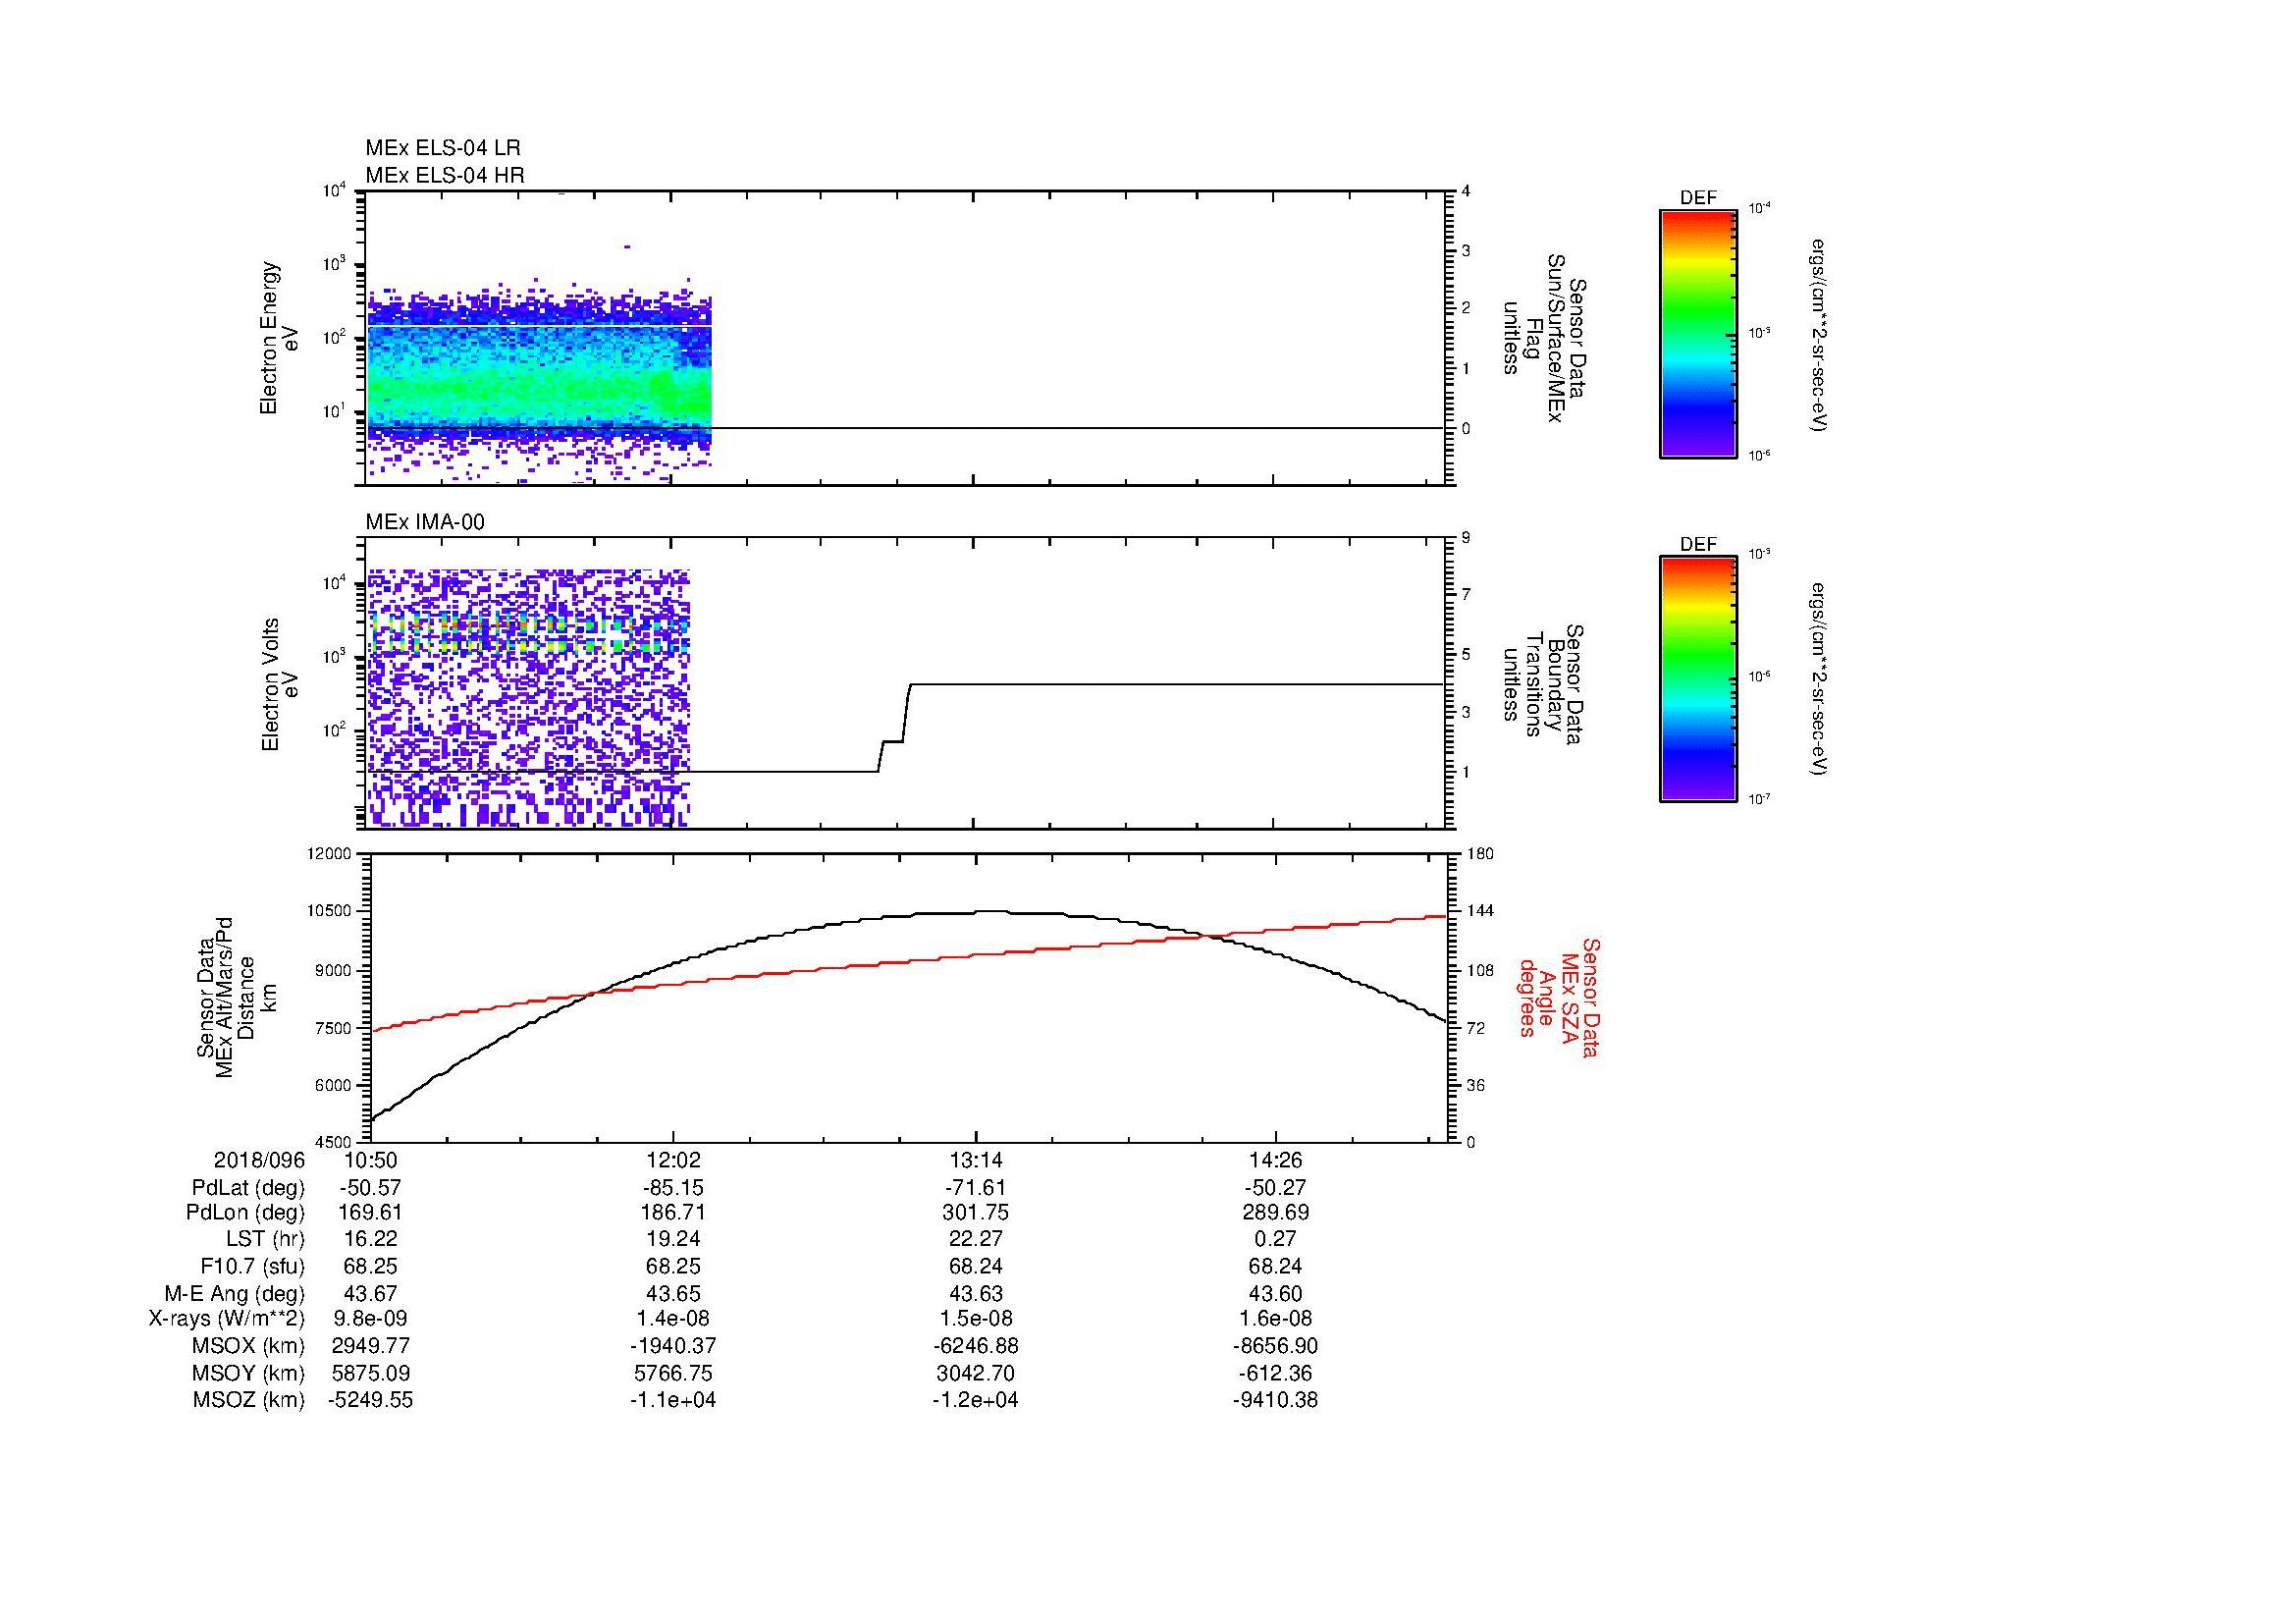Click the IMA ion spectrogram data block

point(529,698)
